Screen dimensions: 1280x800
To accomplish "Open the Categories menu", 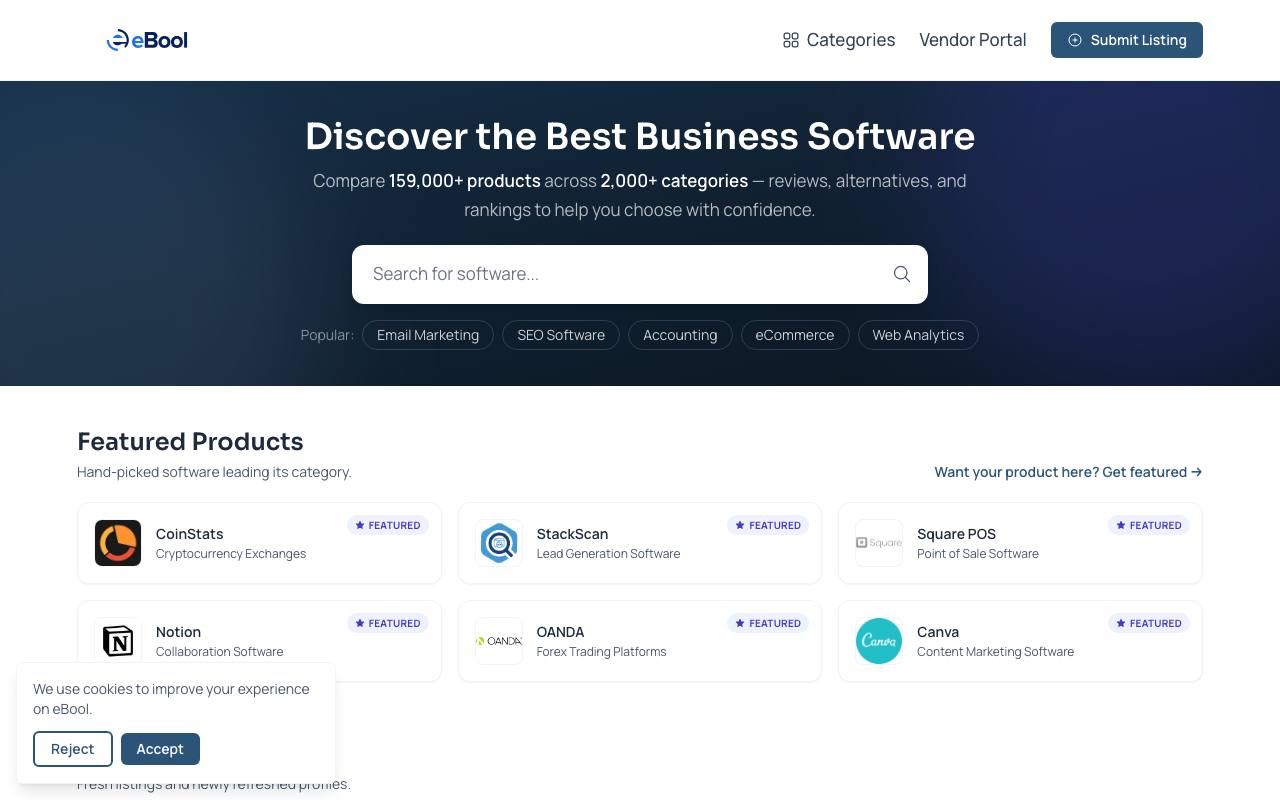I will coord(838,40).
